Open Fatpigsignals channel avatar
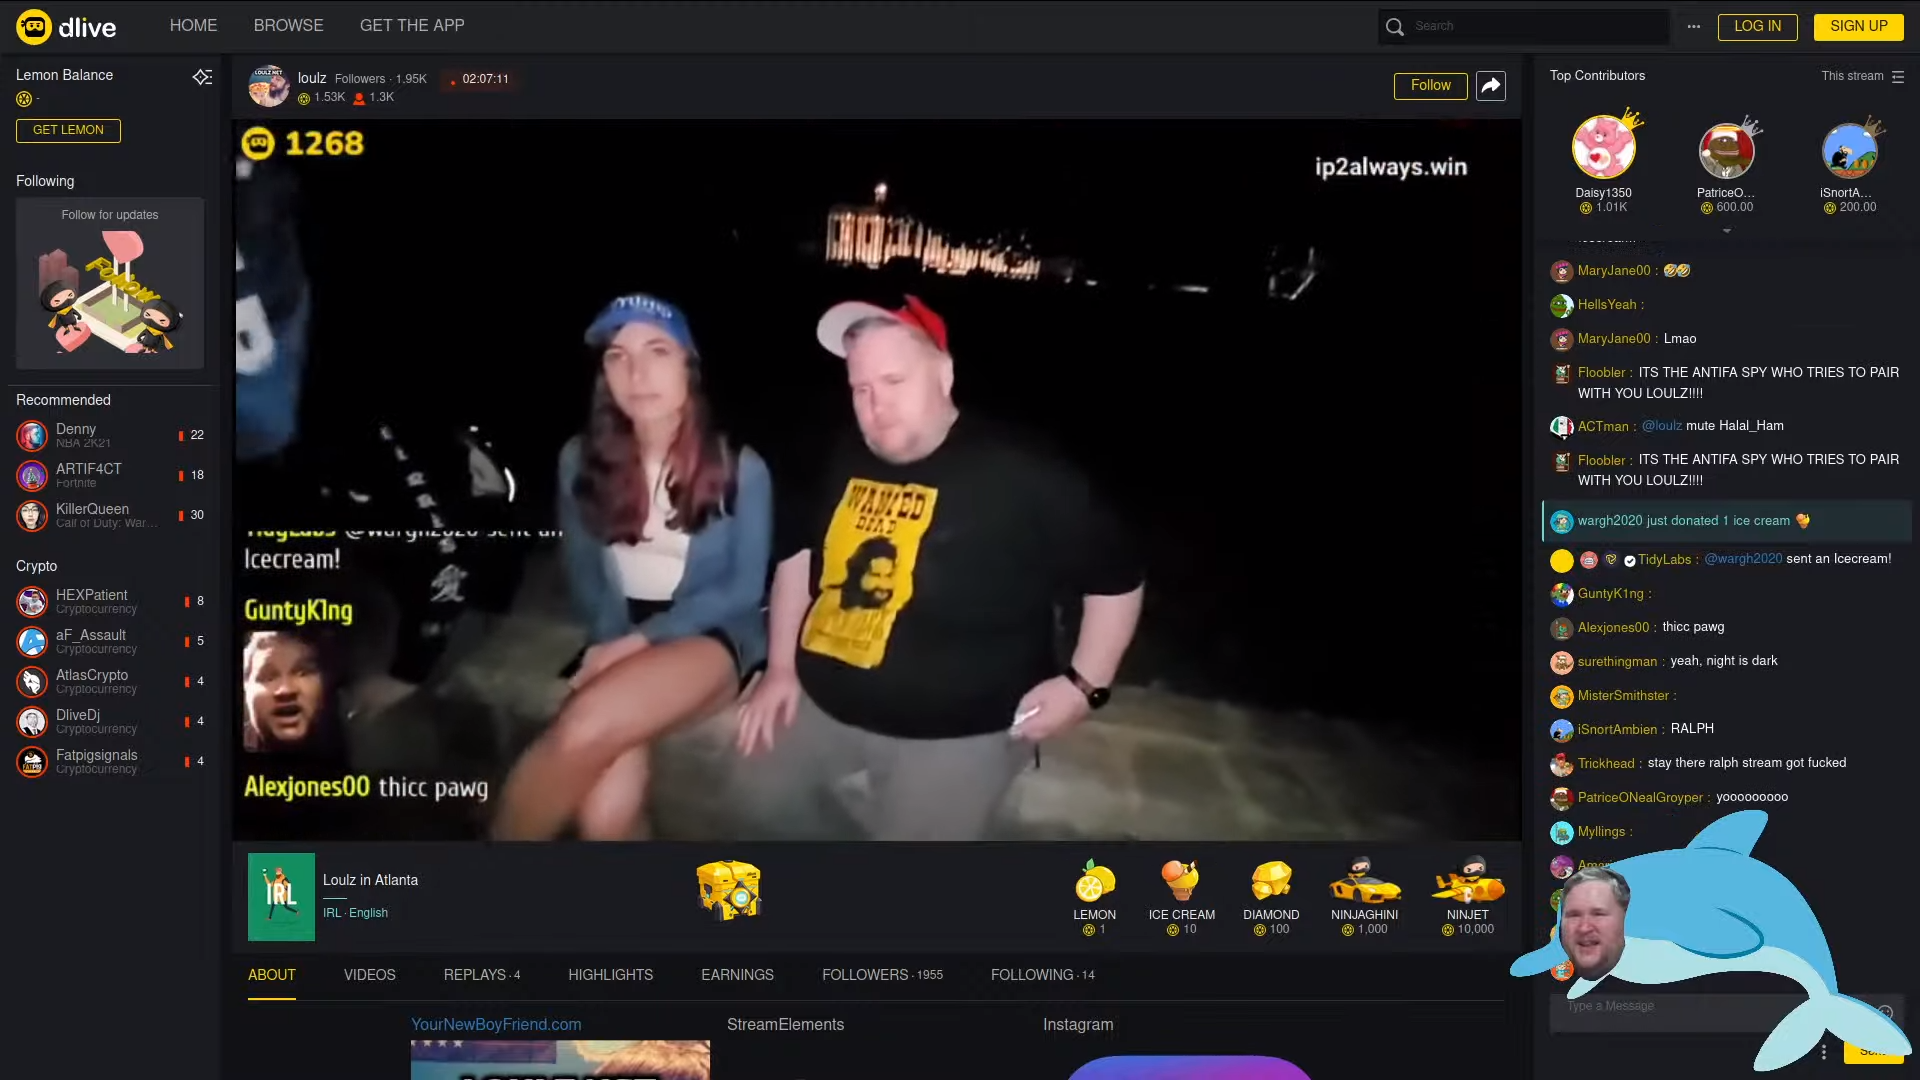Screen dimensions: 1920x1080 (32, 761)
